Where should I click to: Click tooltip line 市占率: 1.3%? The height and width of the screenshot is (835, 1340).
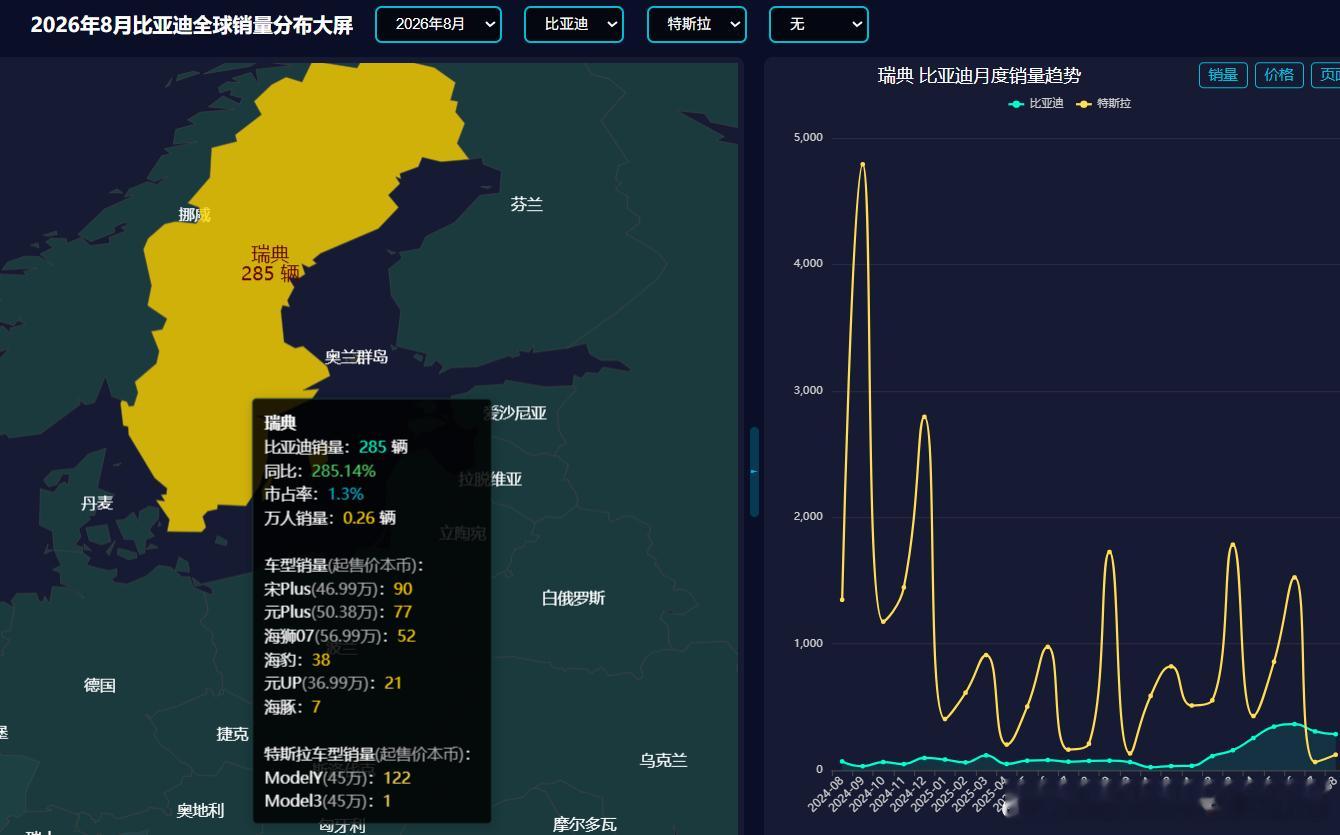pyautogui.click(x=314, y=494)
